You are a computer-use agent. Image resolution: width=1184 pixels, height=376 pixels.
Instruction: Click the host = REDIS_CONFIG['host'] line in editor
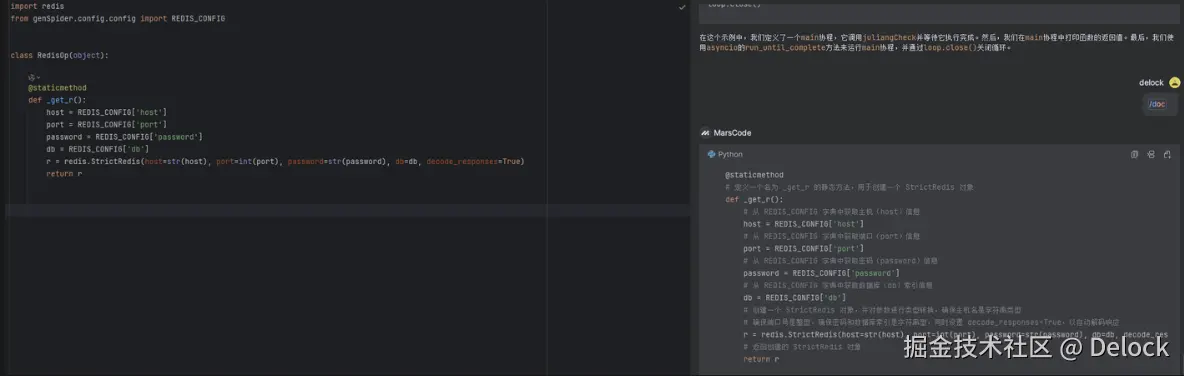pyautogui.click(x=106, y=112)
